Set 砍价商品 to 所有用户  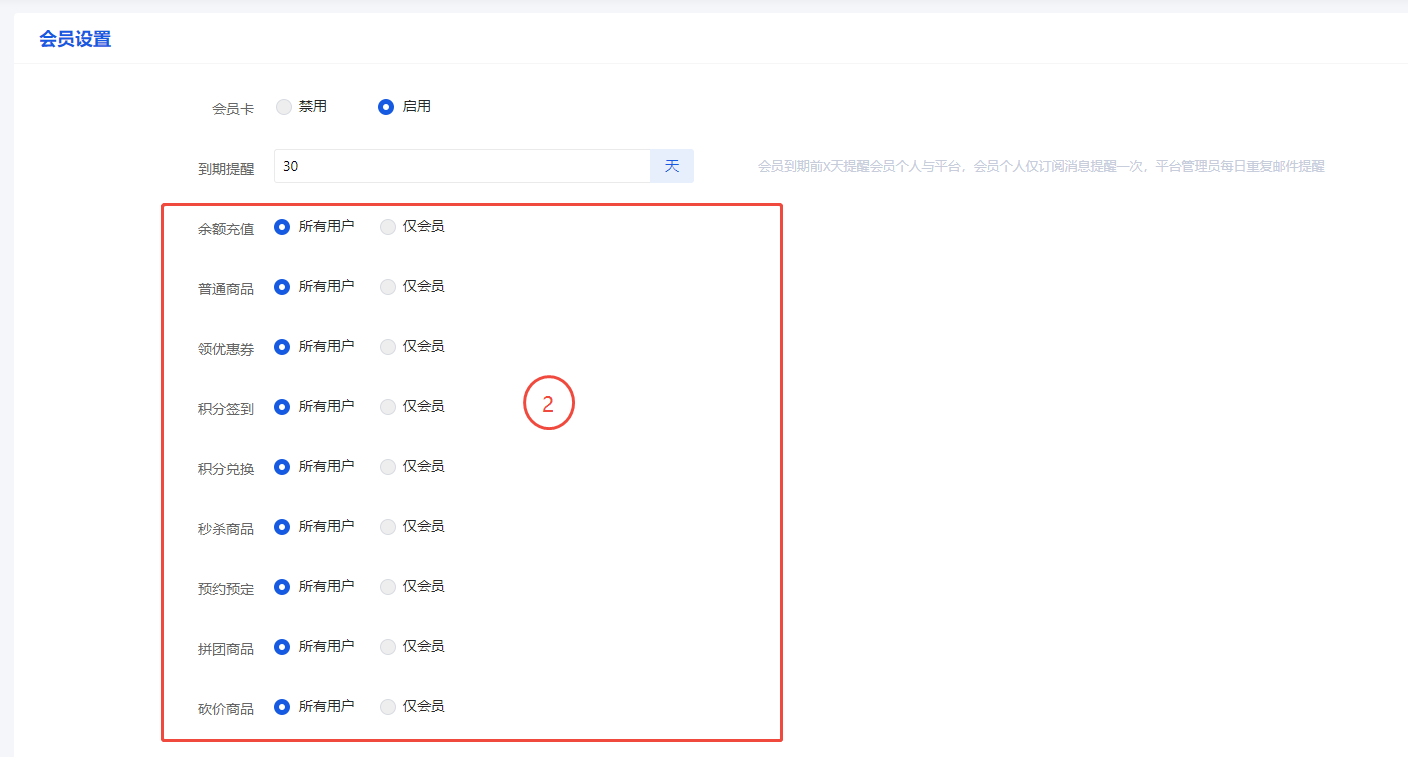click(282, 707)
